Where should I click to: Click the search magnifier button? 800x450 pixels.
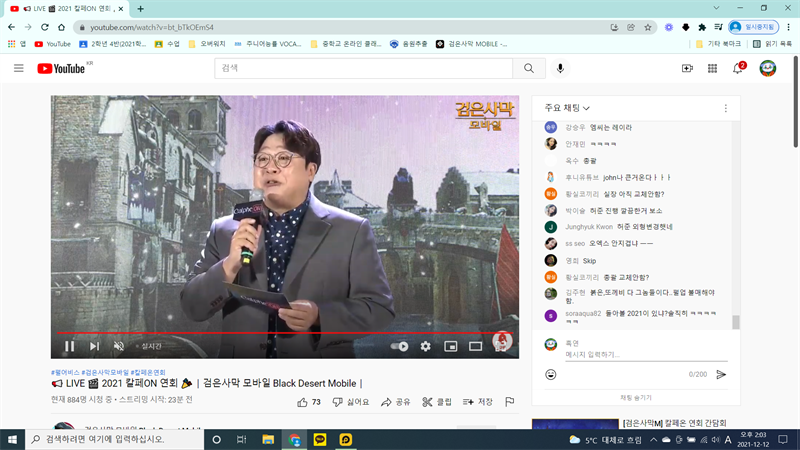529,68
